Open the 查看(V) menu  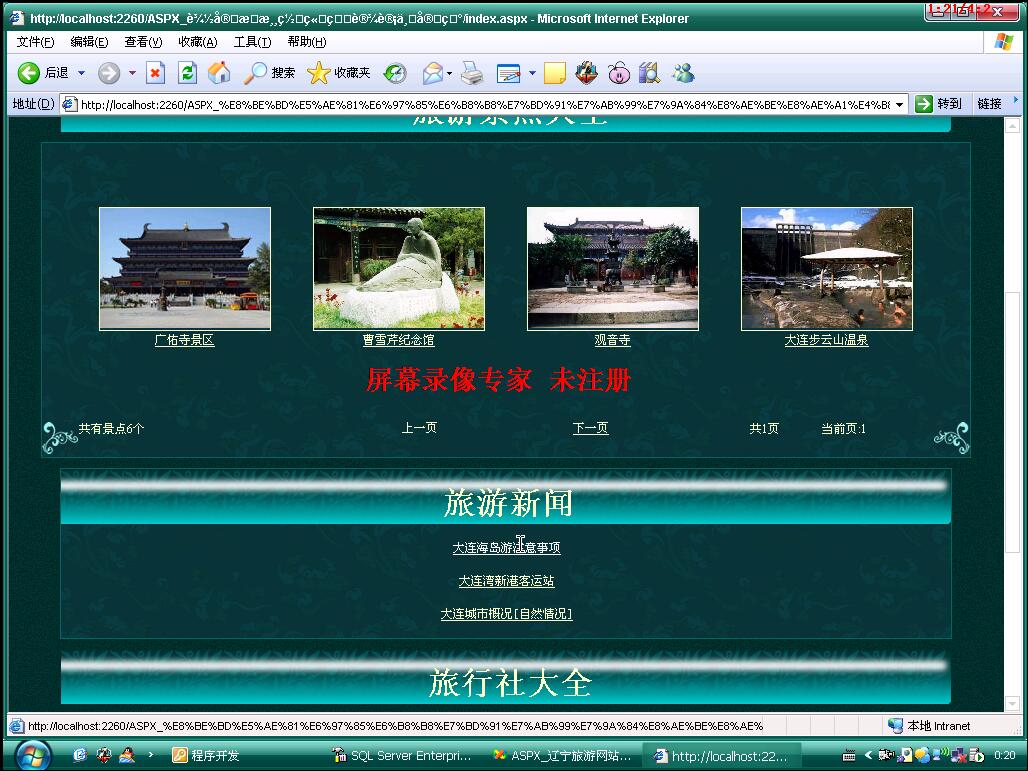tap(143, 42)
